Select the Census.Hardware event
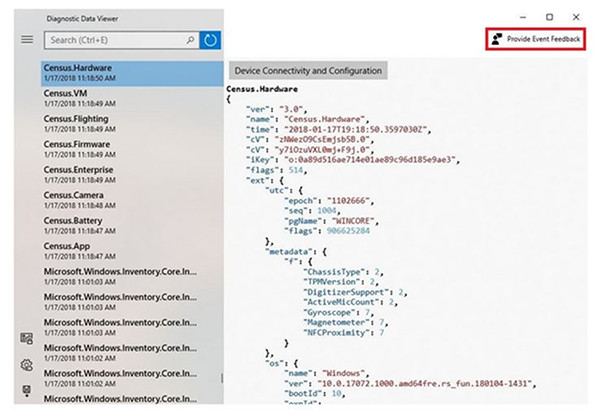This screenshot has width=600, height=414. tap(132, 73)
